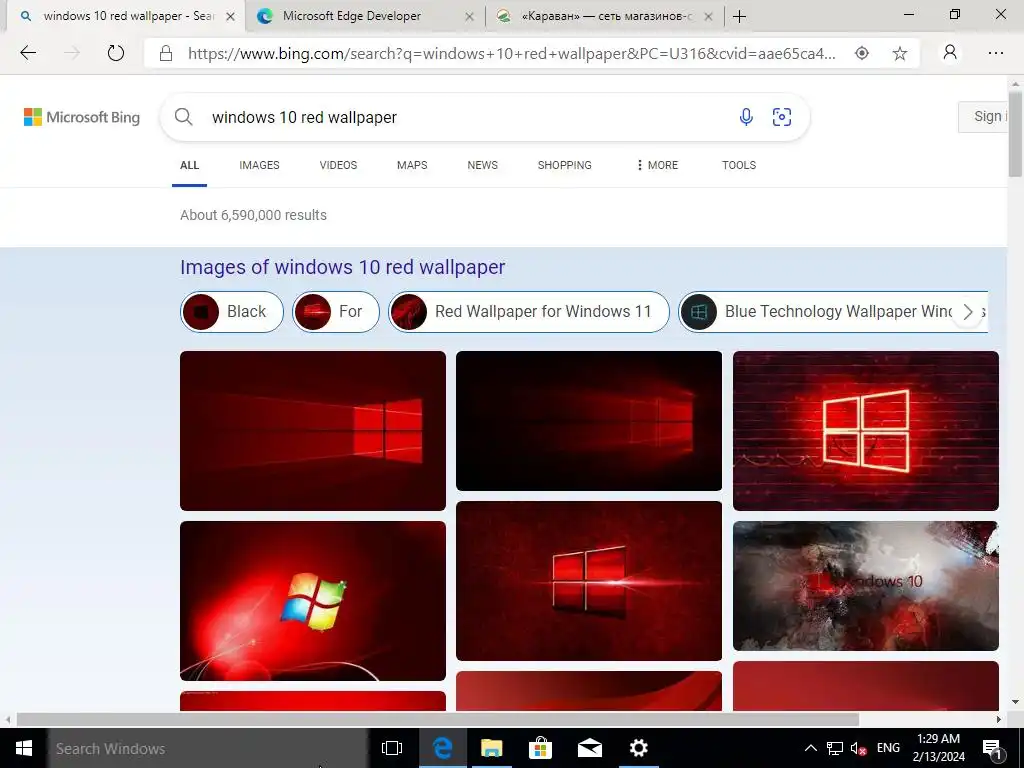Go to Microsoft Bing home logo
Image resolution: width=1024 pixels, height=768 pixels.
[82, 117]
